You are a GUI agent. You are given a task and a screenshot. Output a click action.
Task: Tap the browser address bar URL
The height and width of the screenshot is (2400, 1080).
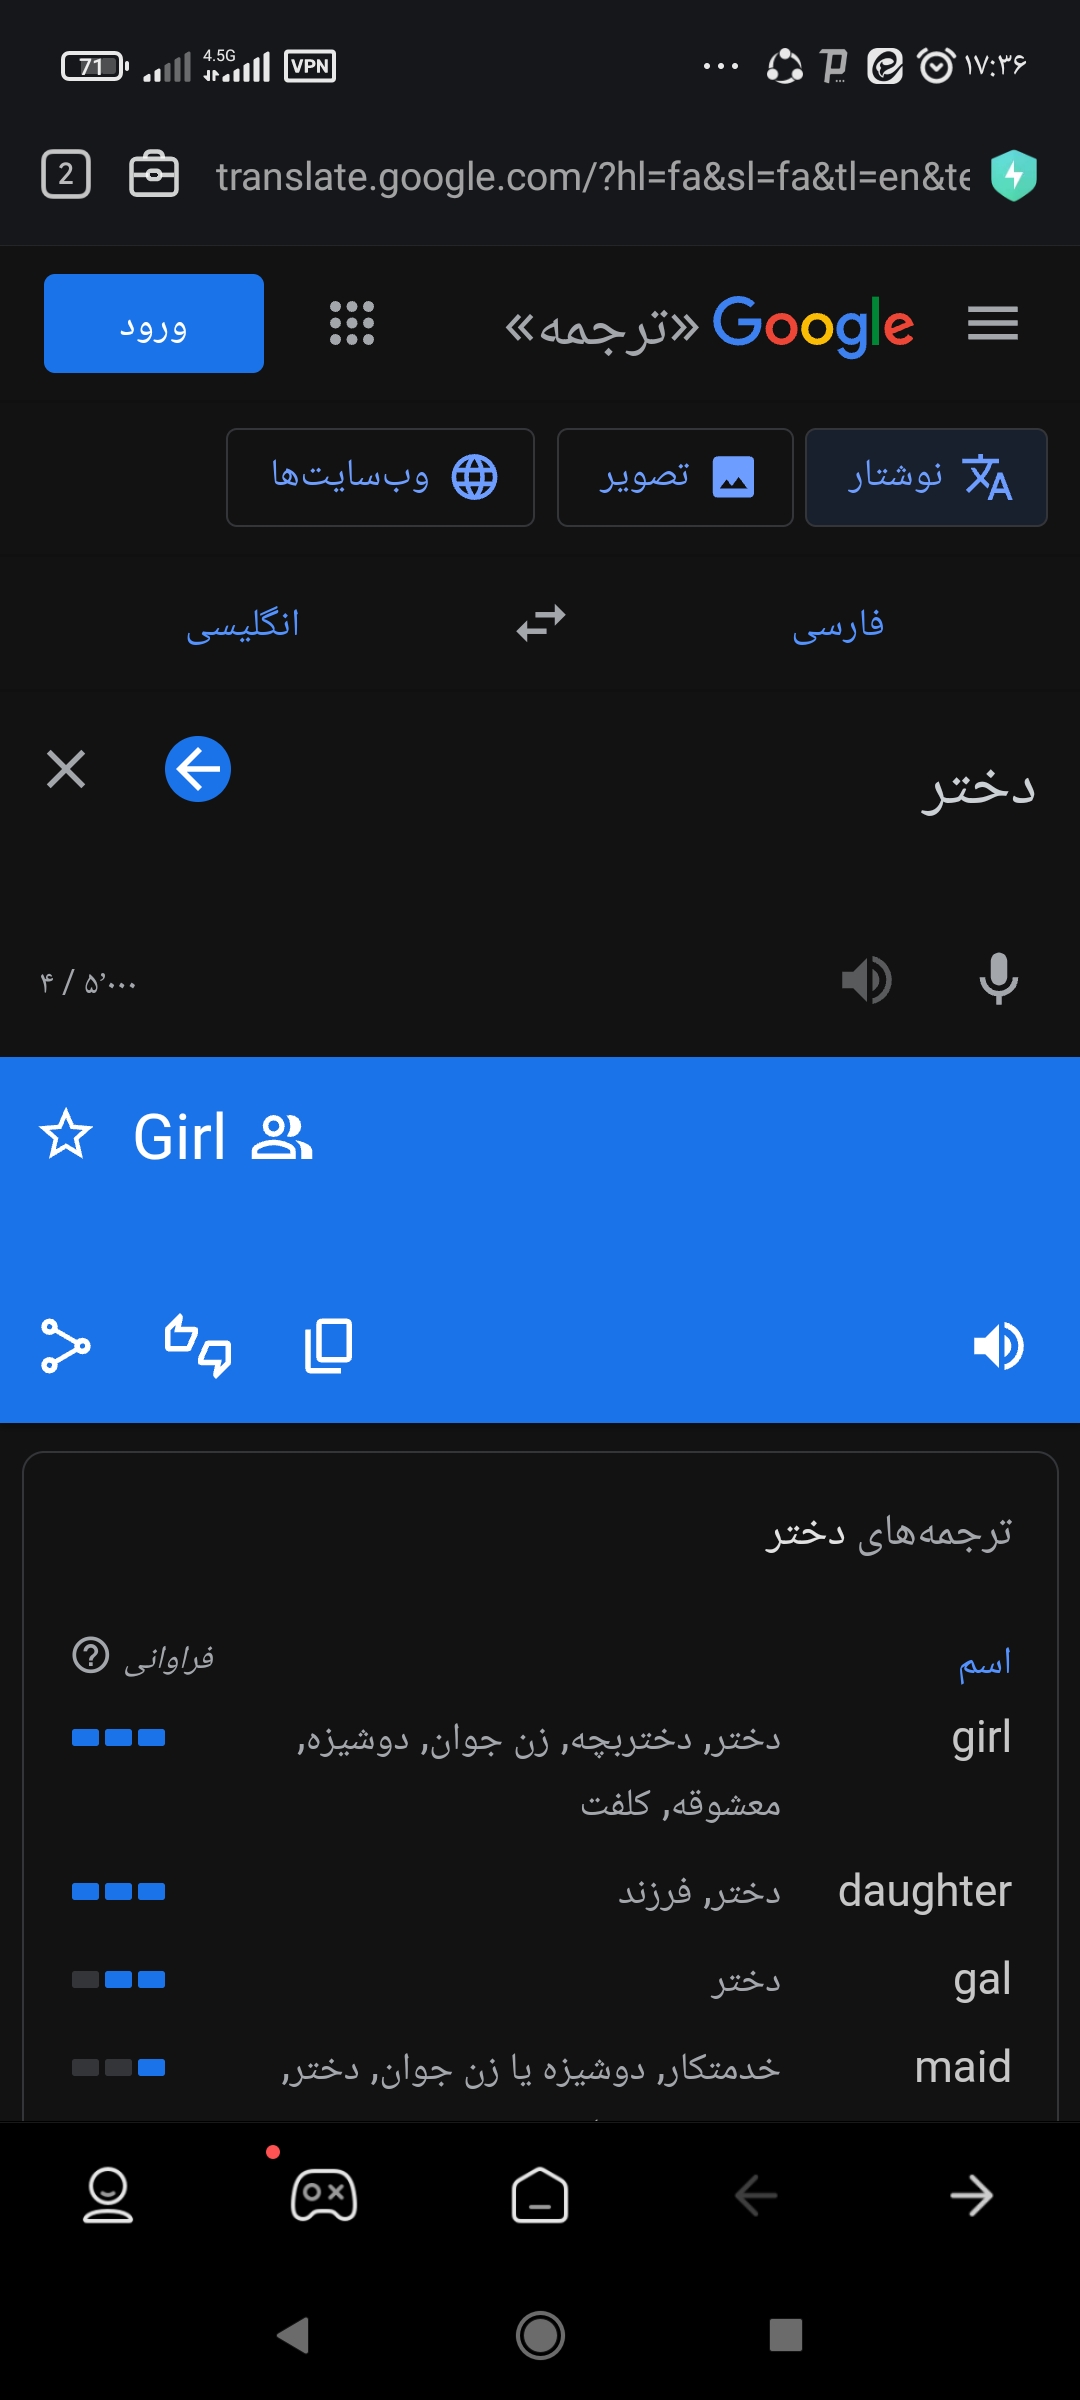592,176
